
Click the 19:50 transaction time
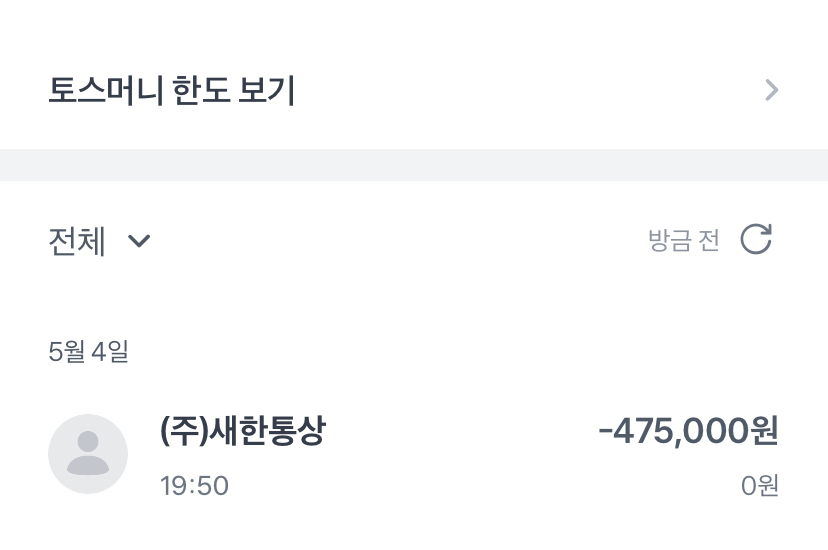[194, 486]
